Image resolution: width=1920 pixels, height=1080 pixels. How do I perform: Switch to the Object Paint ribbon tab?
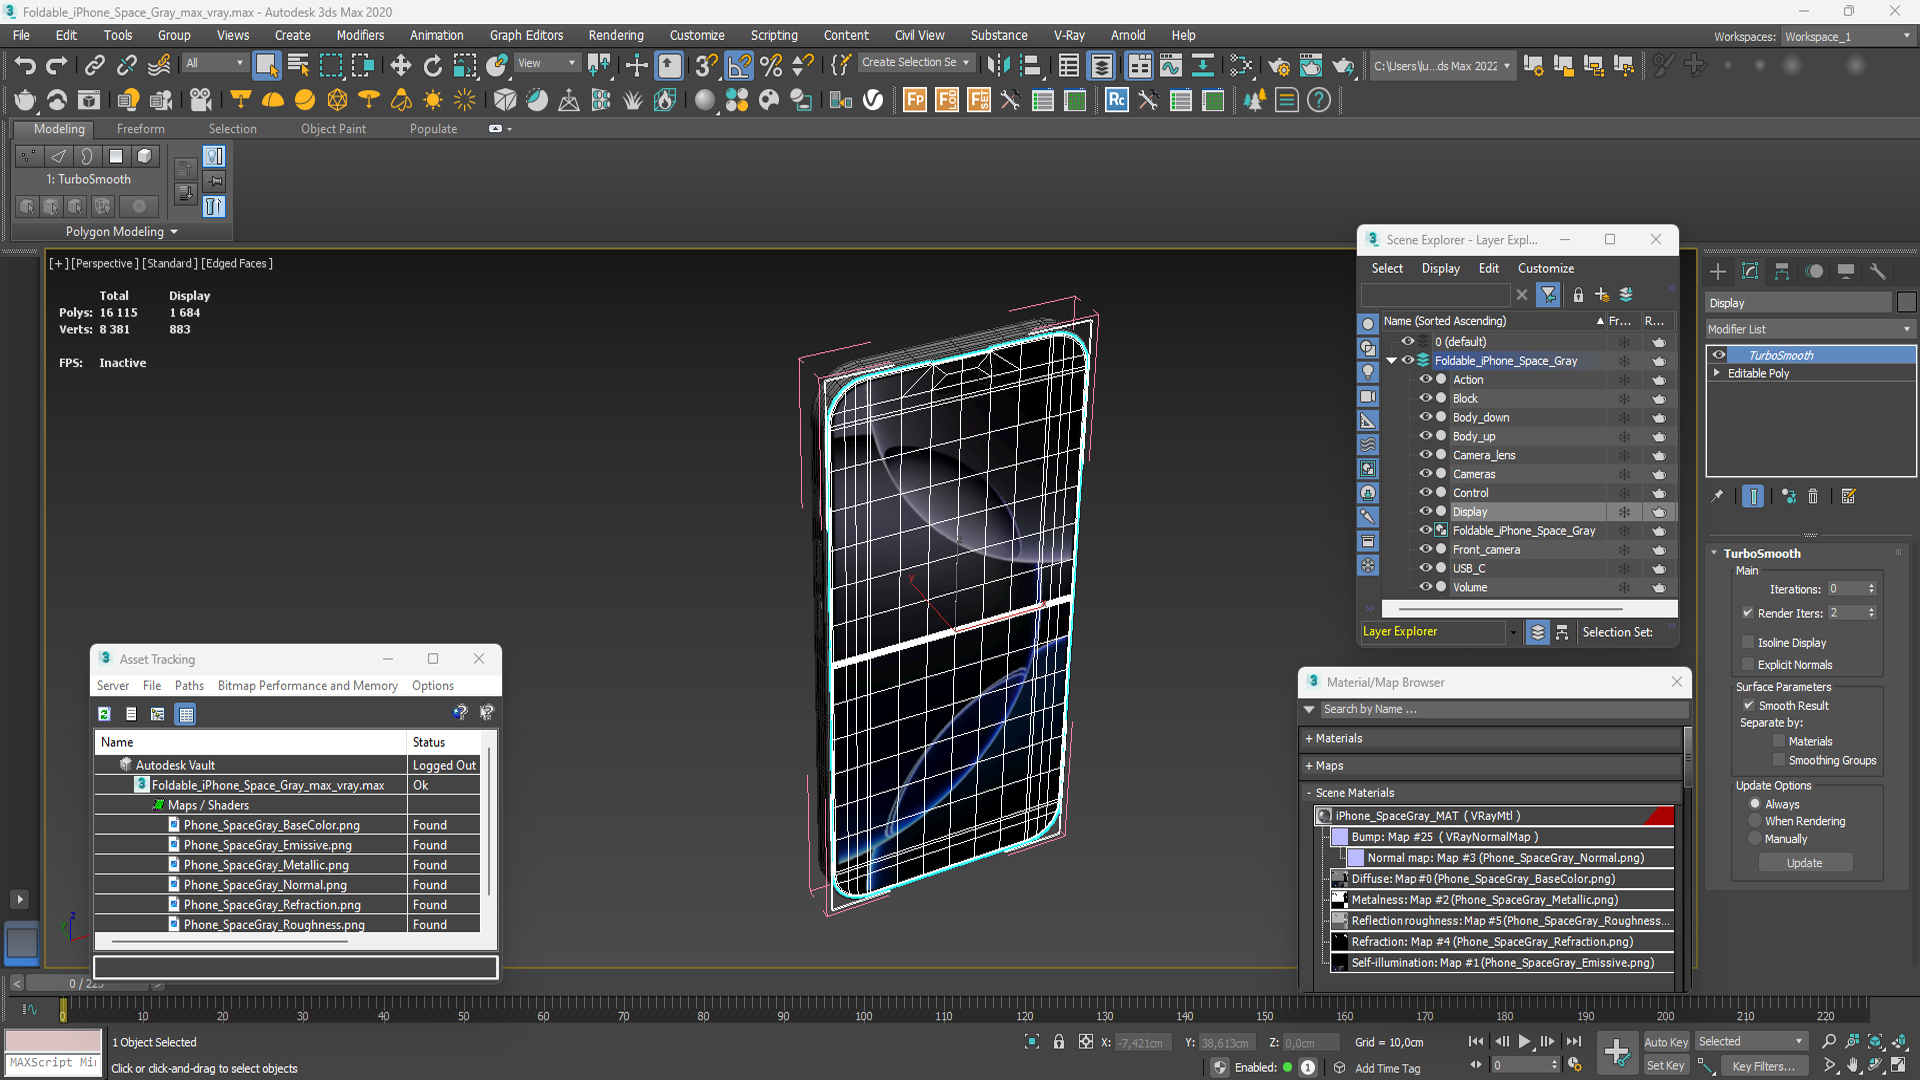(333, 129)
